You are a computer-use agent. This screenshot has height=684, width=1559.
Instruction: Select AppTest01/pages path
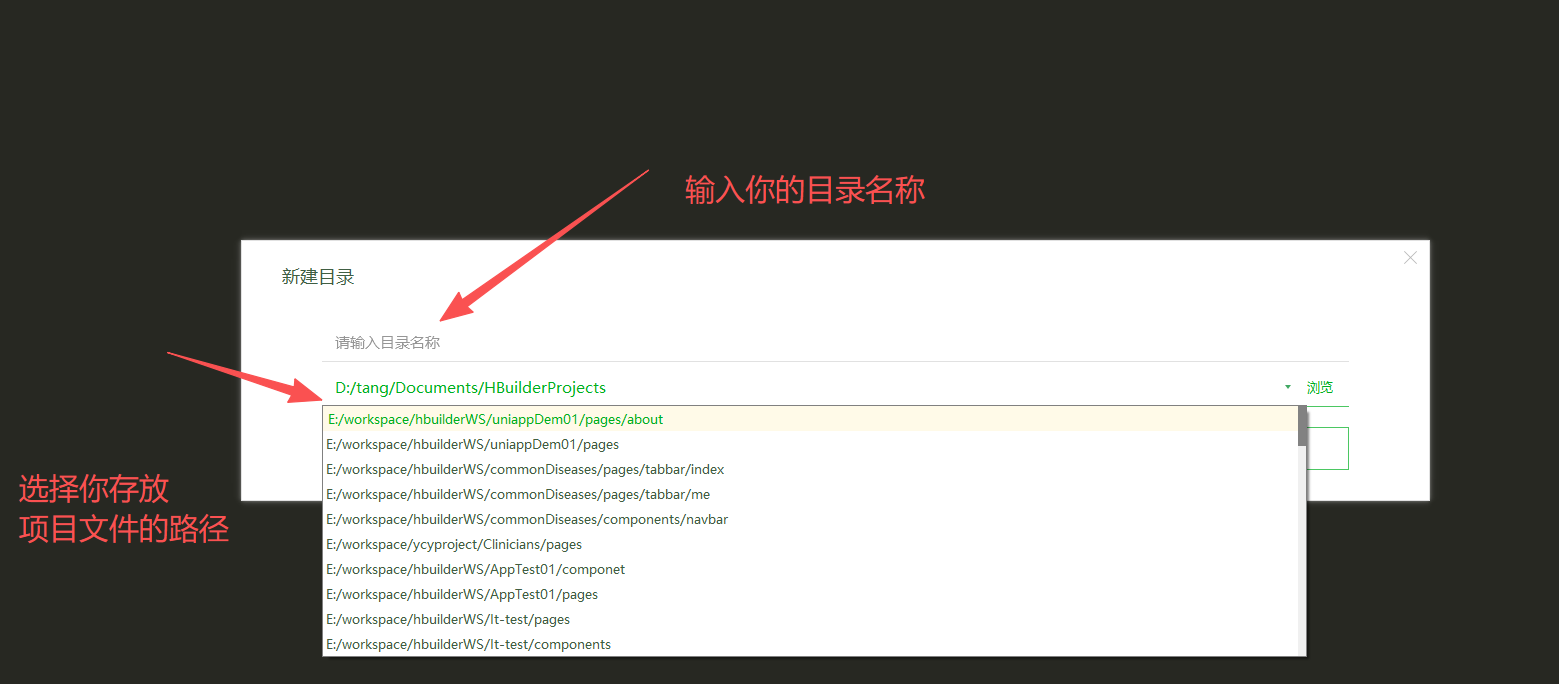click(810, 594)
